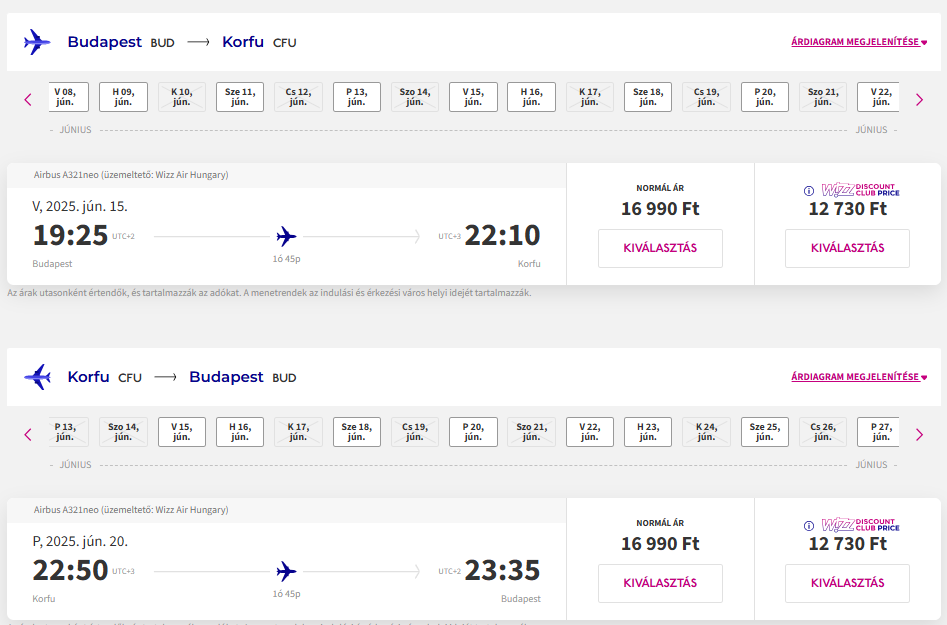
Task: Select return date Sze 25, jún.
Action: [x=765, y=432]
